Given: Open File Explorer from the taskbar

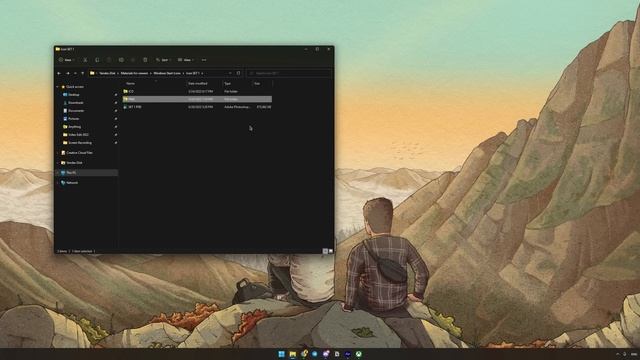Looking at the screenshot, I should [293, 354].
